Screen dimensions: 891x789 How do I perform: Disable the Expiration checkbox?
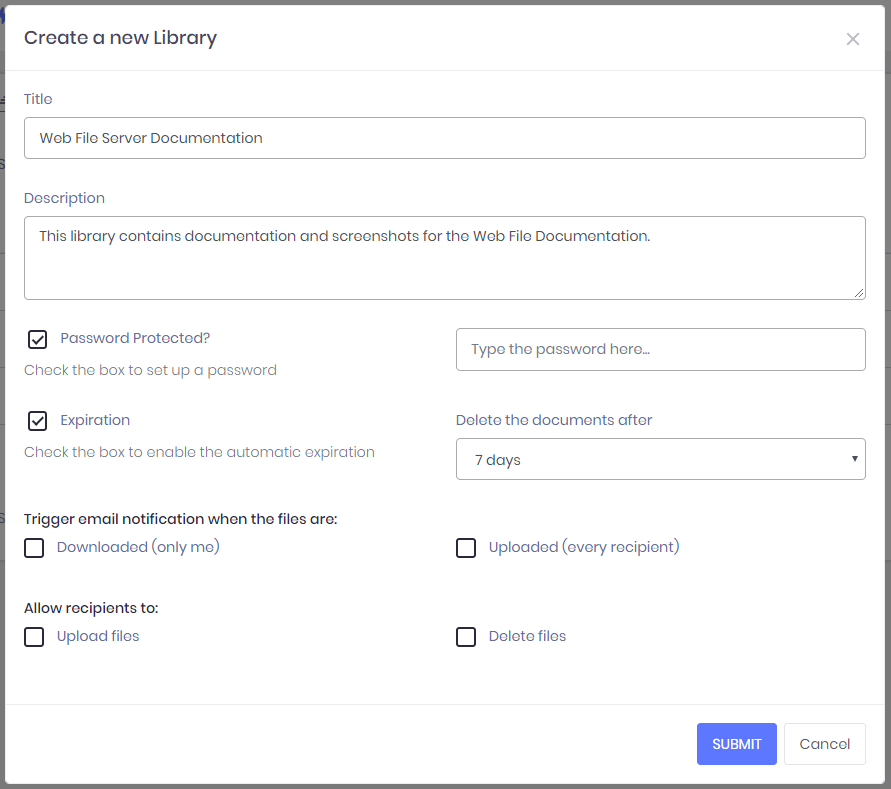[x=36, y=420]
